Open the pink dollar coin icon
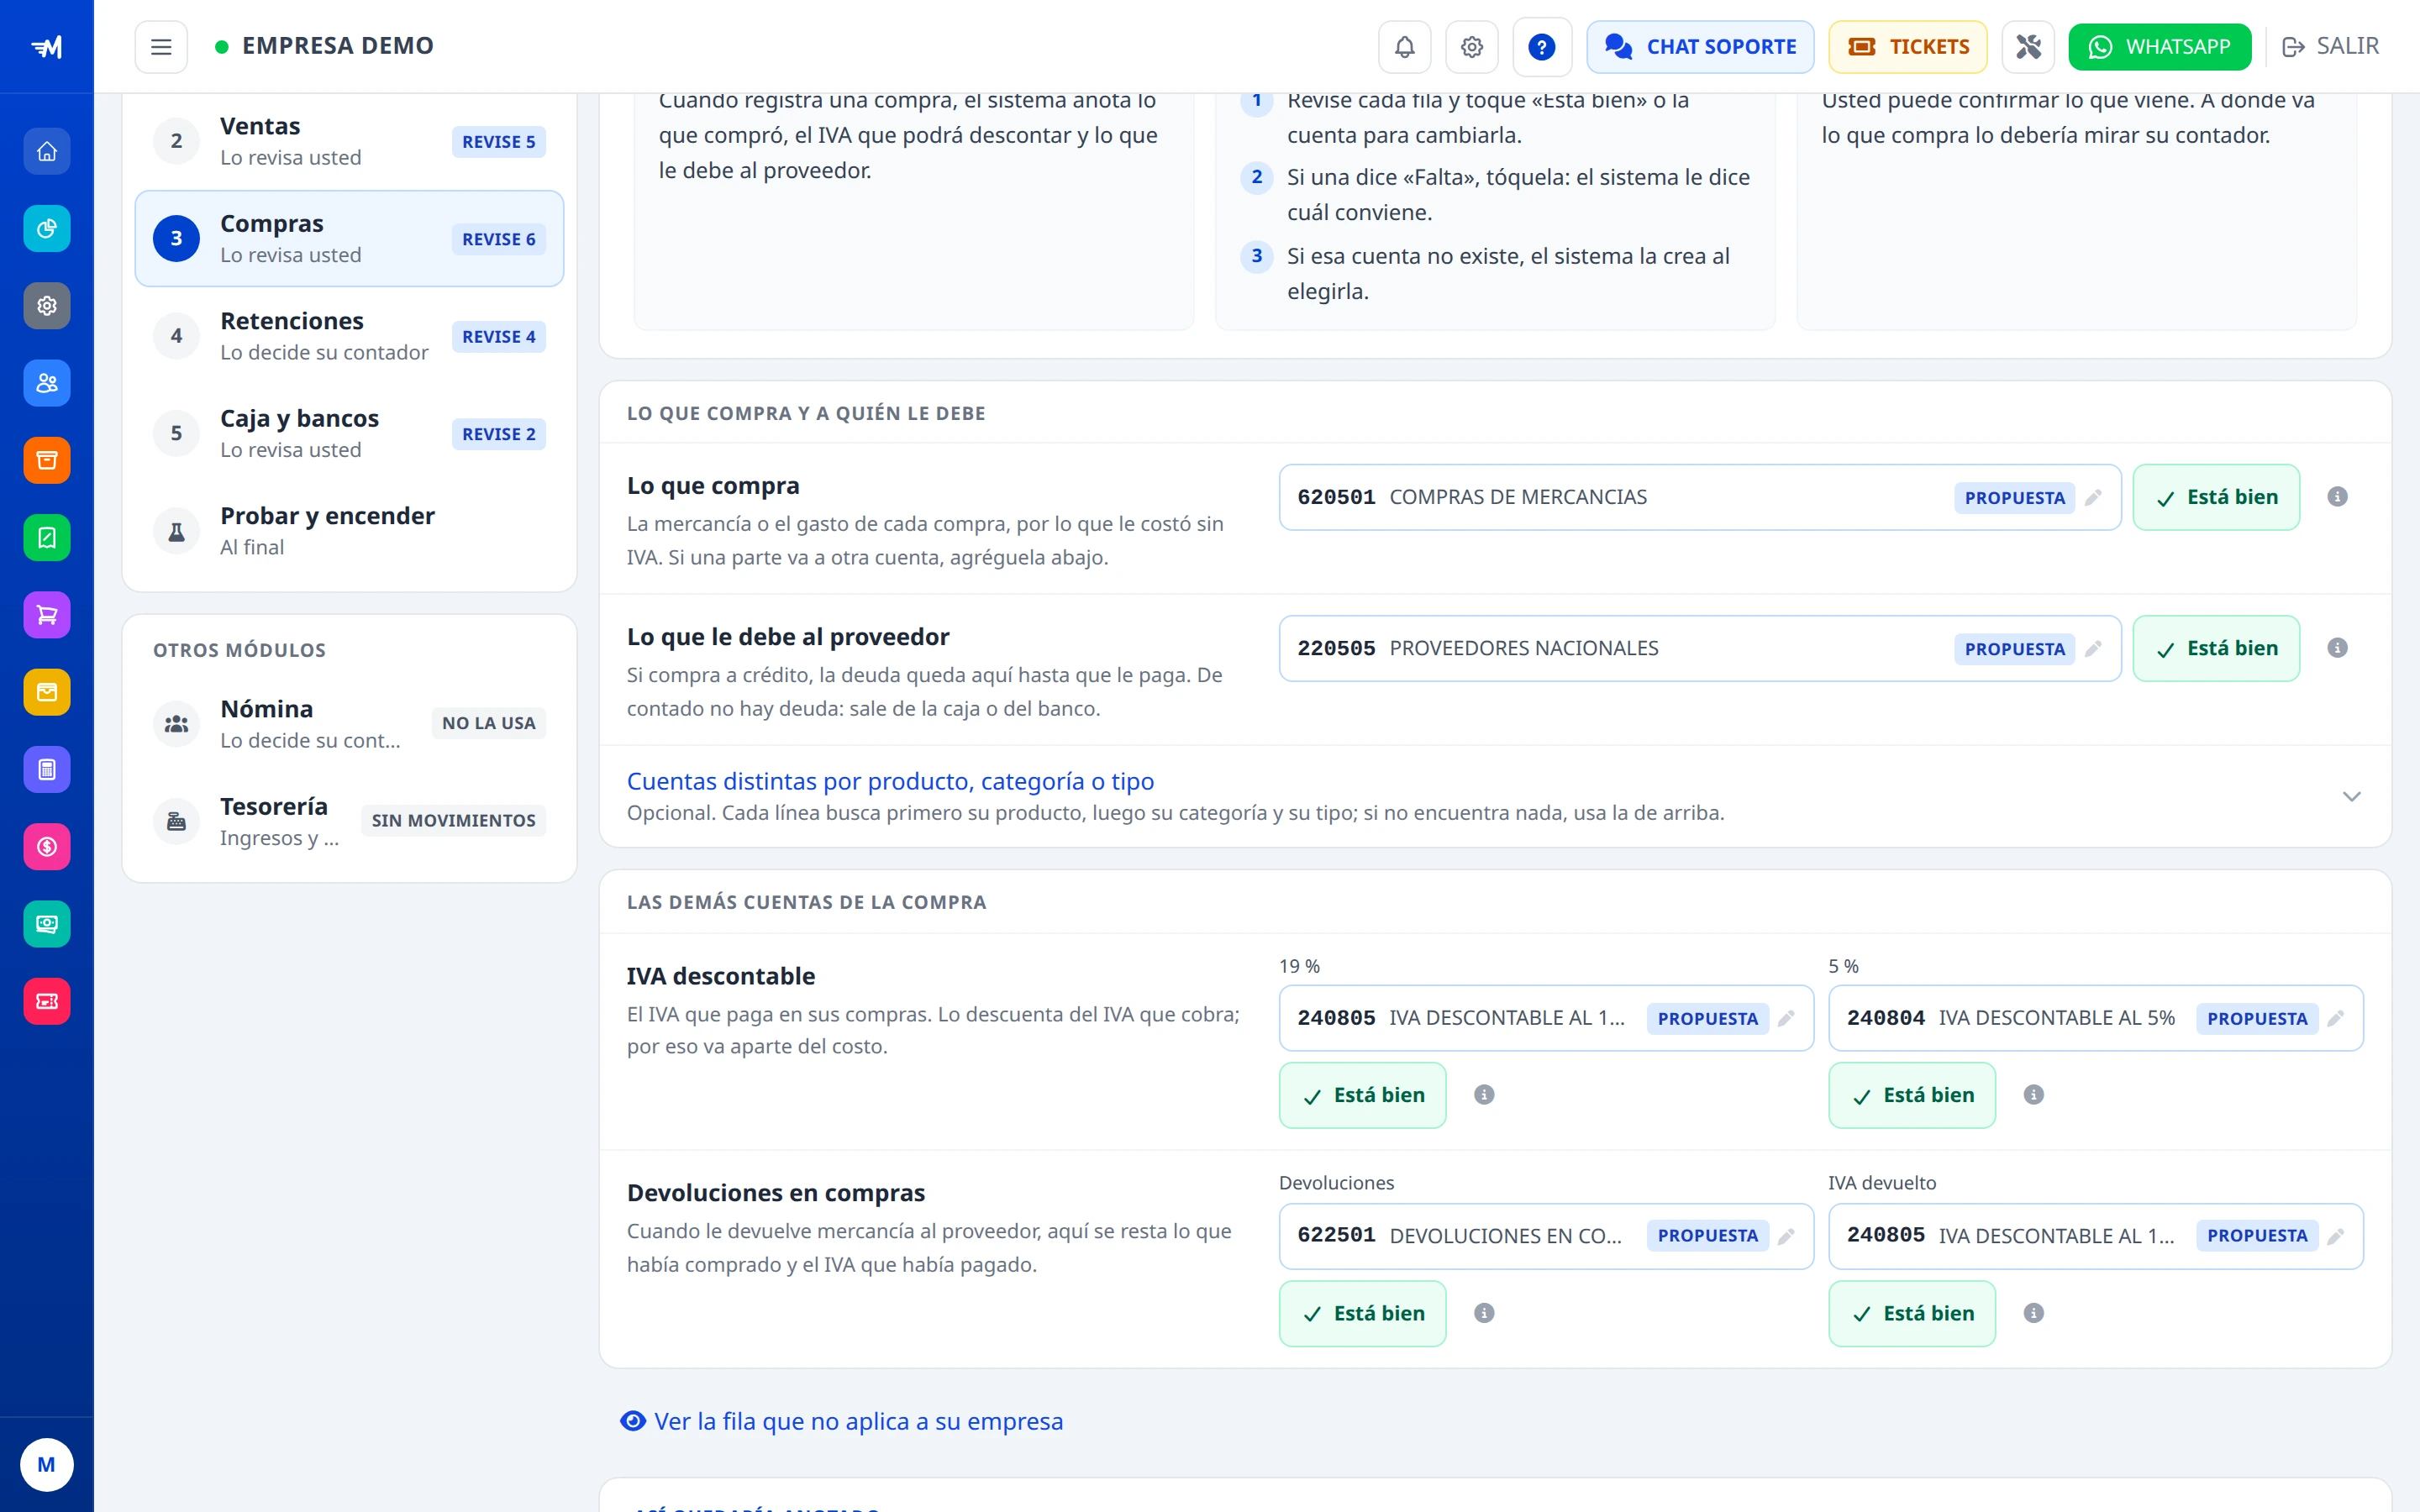This screenshot has width=2420, height=1512. pos(47,847)
